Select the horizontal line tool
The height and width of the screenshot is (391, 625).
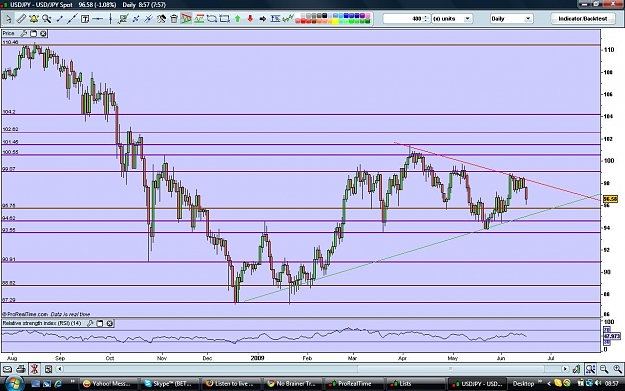coord(98,19)
